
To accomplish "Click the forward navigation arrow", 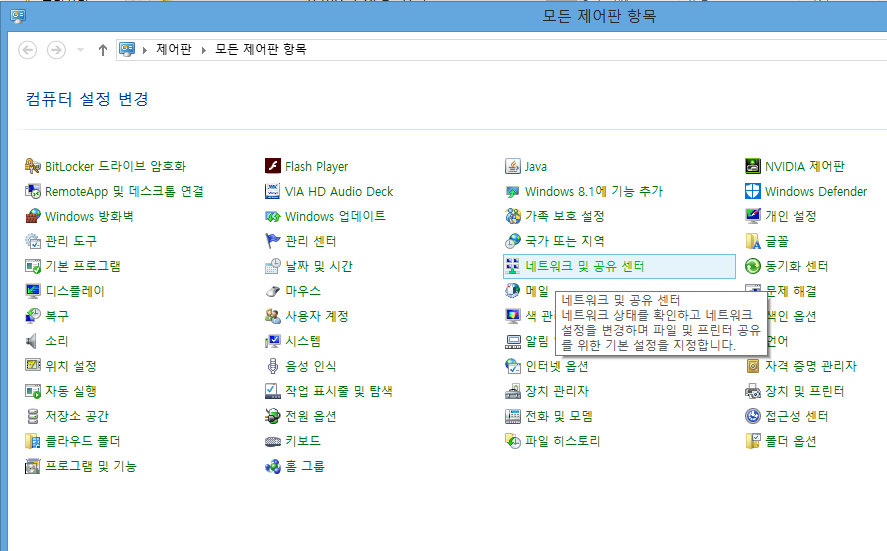I will (56, 50).
